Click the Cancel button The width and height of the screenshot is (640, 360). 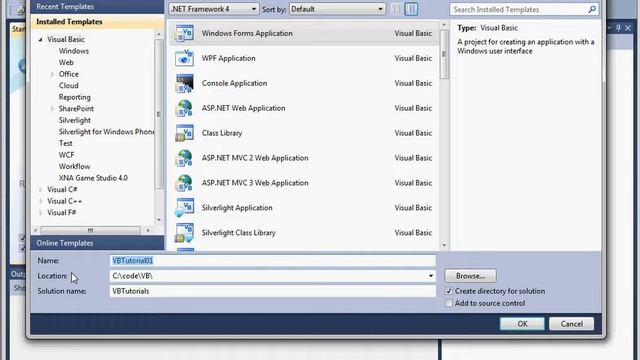tap(571, 324)
